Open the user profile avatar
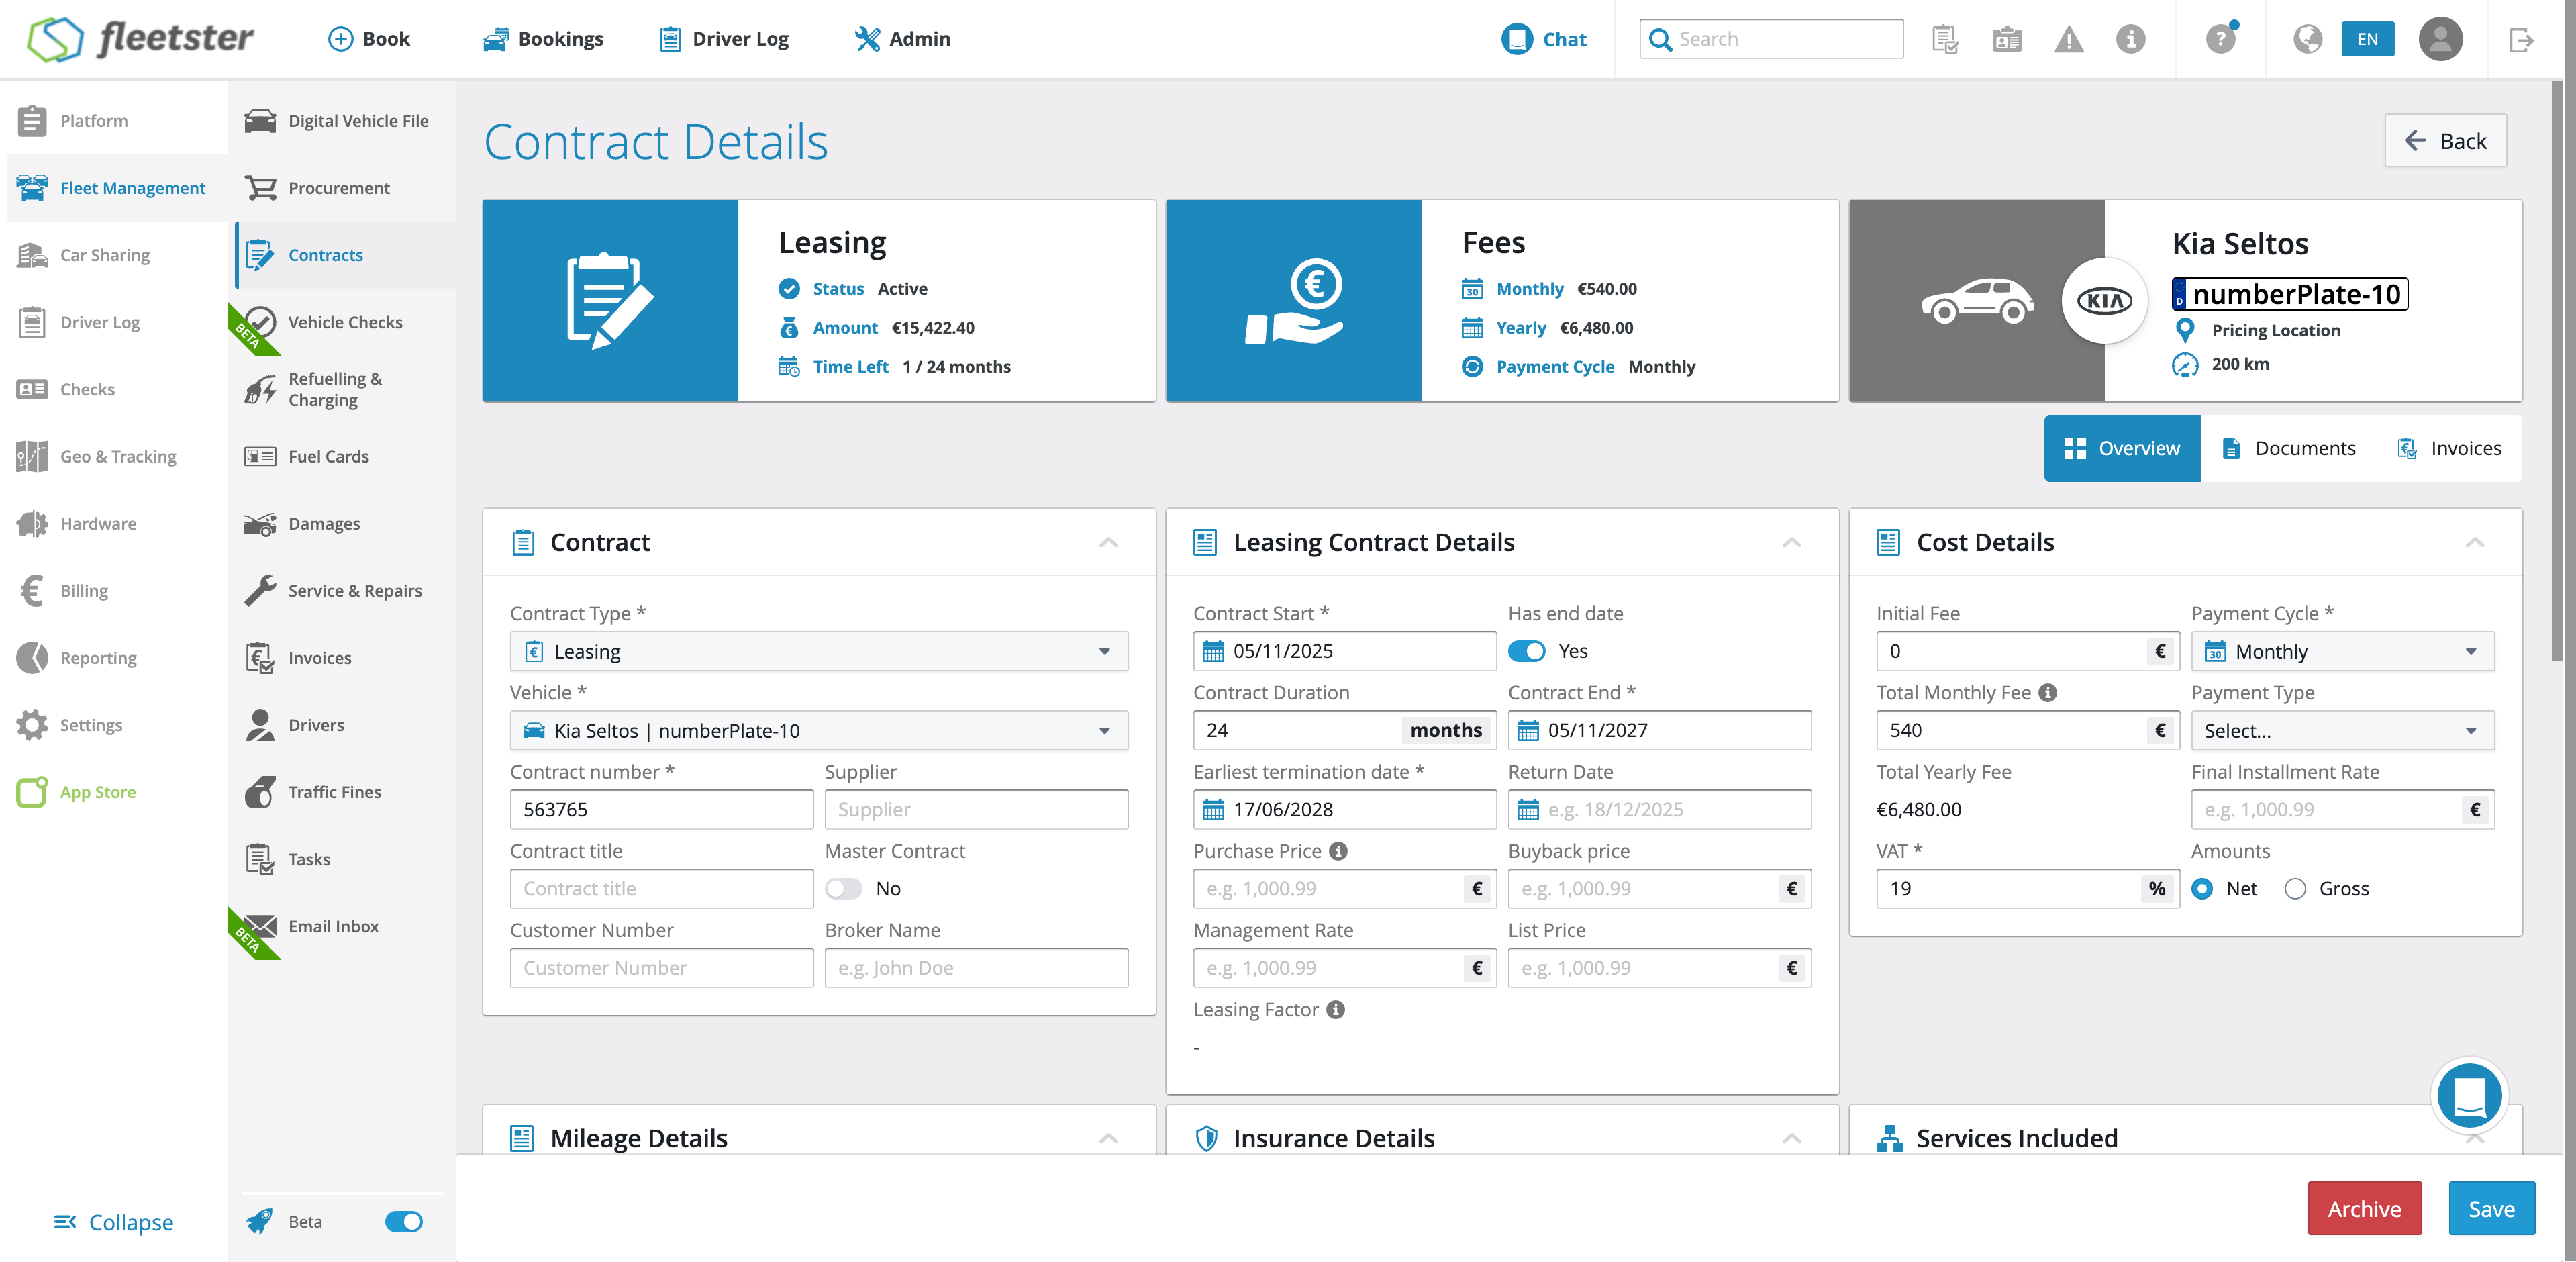The height and width of the screenshot is (1262, 2576). point(2440,40)
